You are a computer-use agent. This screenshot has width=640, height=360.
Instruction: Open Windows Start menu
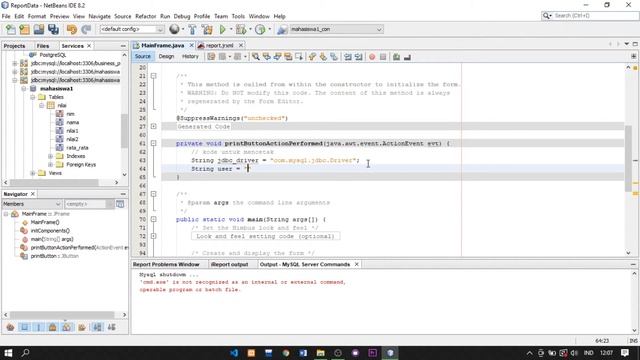click(8, 353)
